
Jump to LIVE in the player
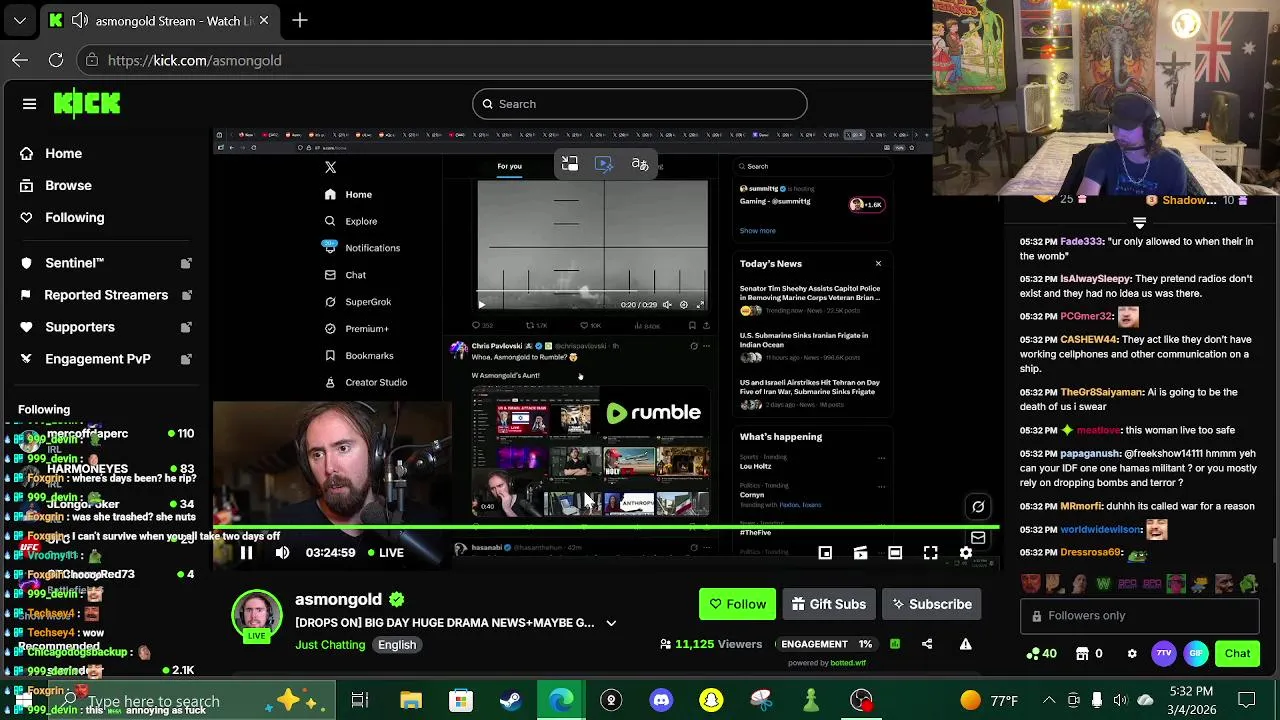point(385,552)
